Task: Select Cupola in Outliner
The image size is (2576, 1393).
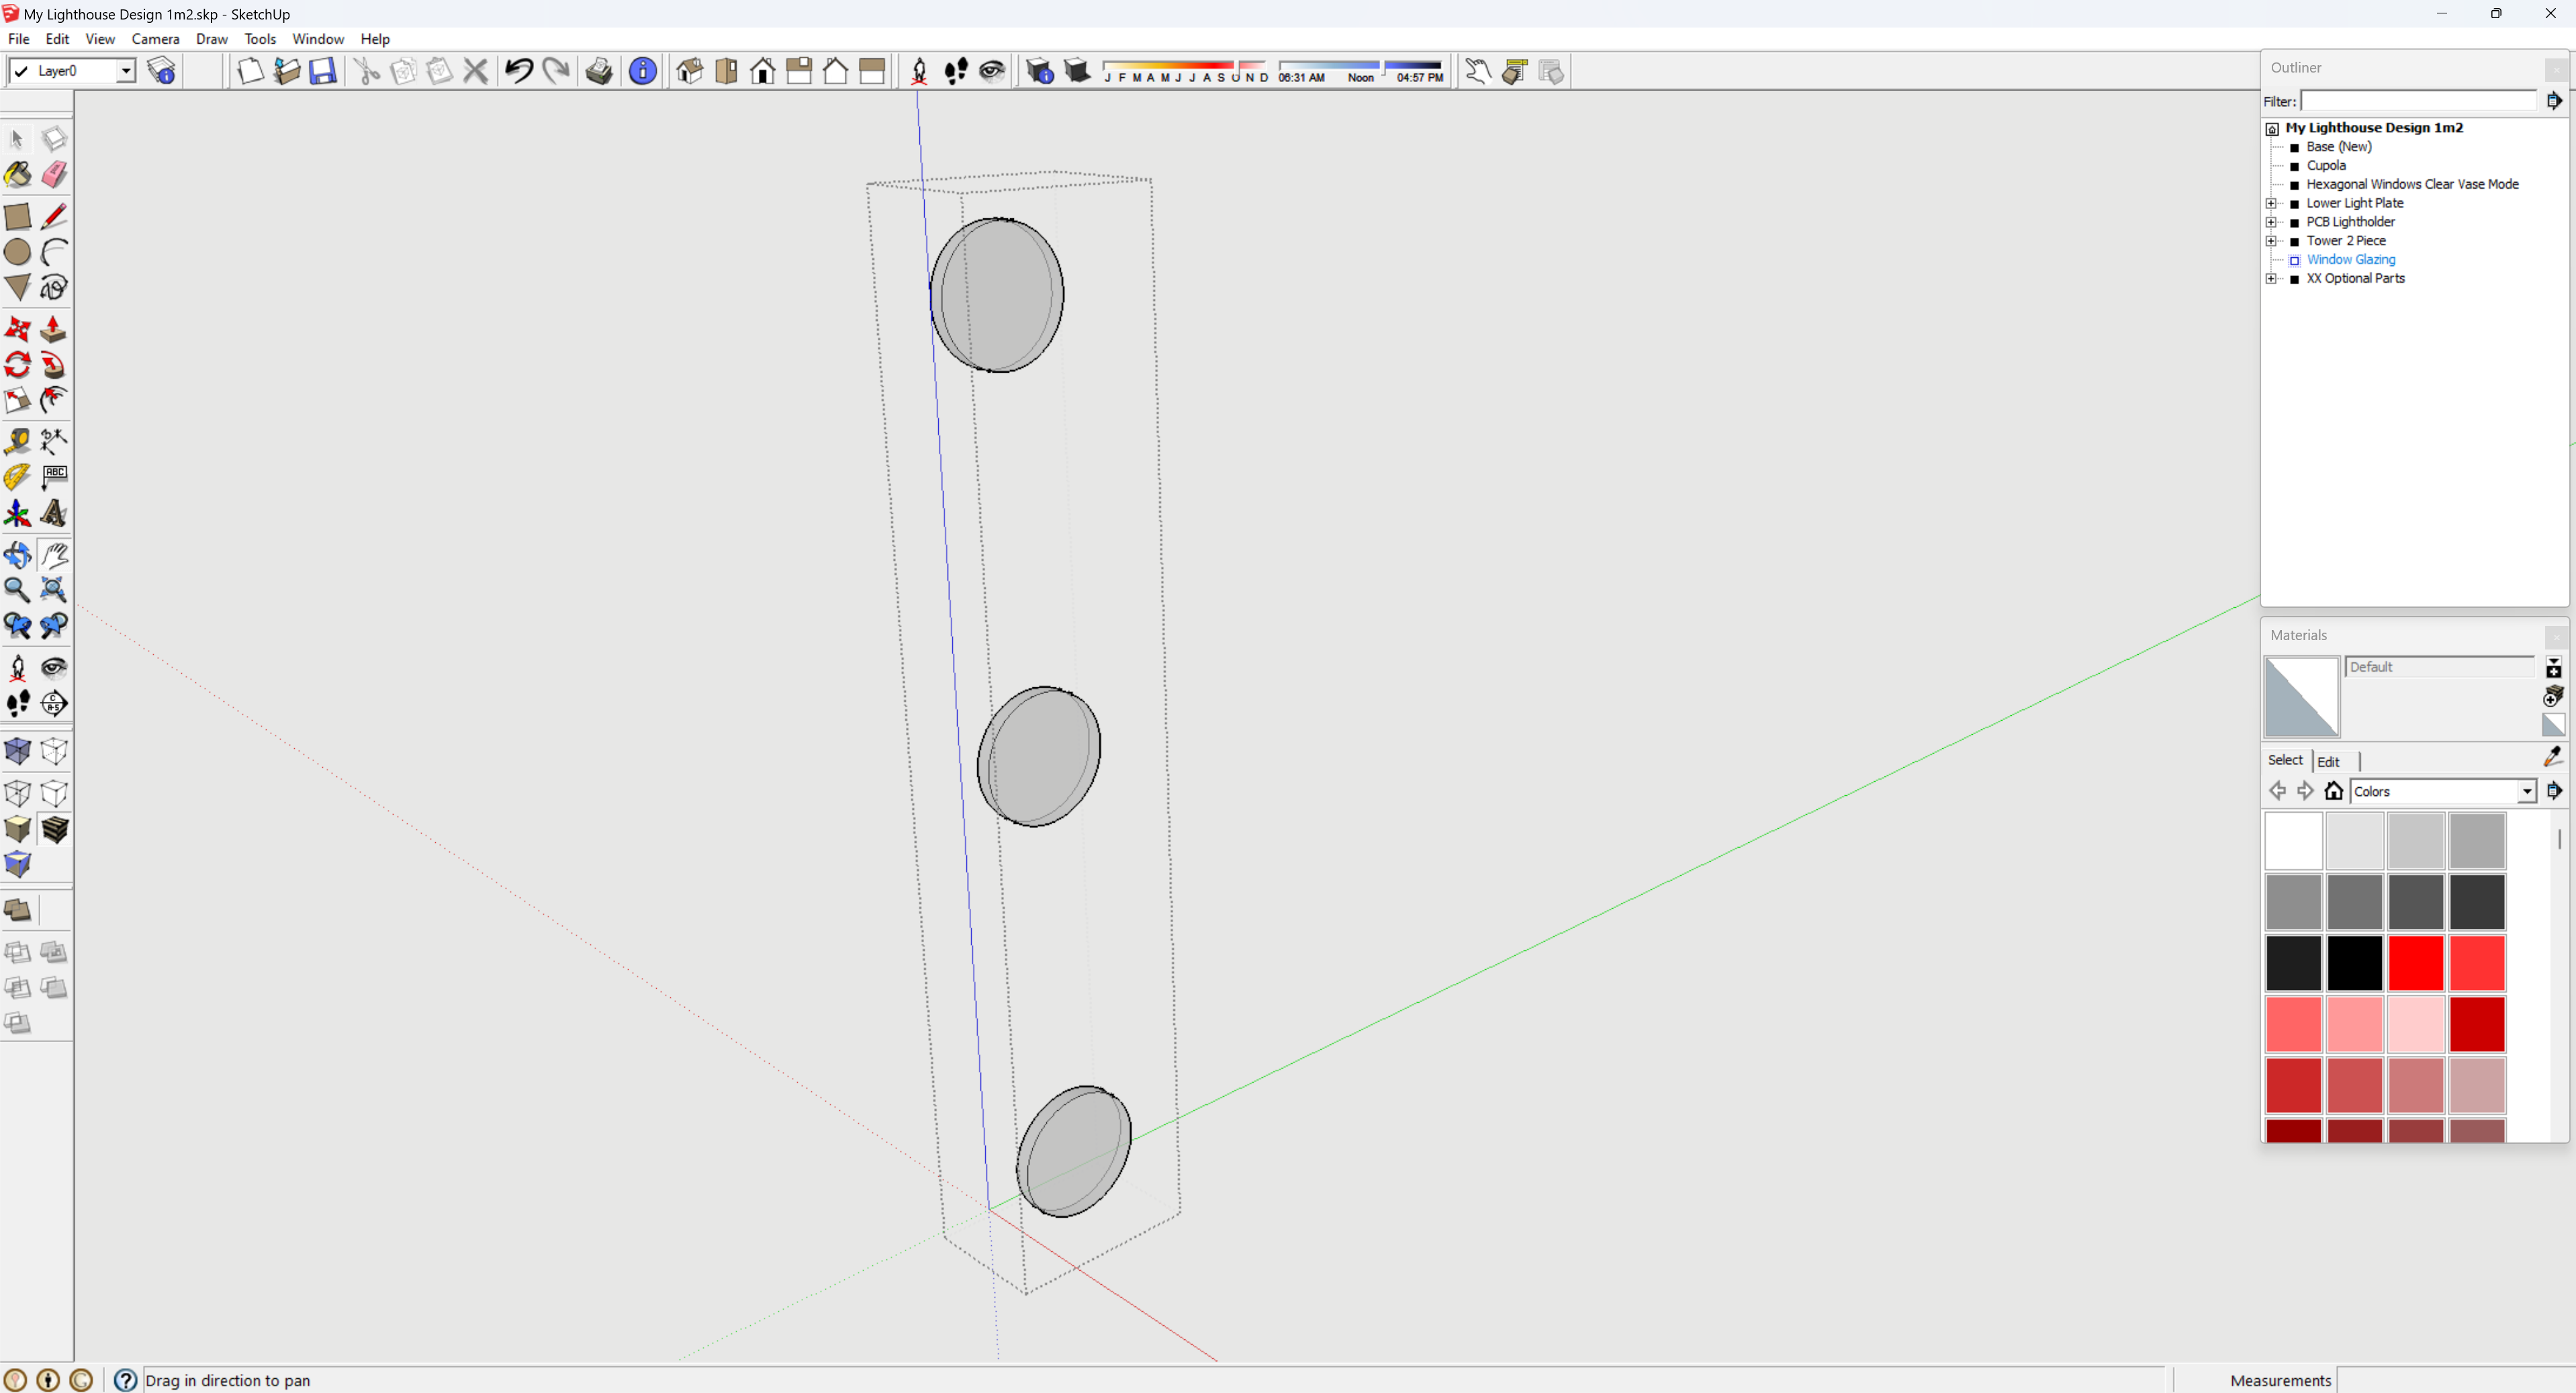Action: (x=2326, y=166)
